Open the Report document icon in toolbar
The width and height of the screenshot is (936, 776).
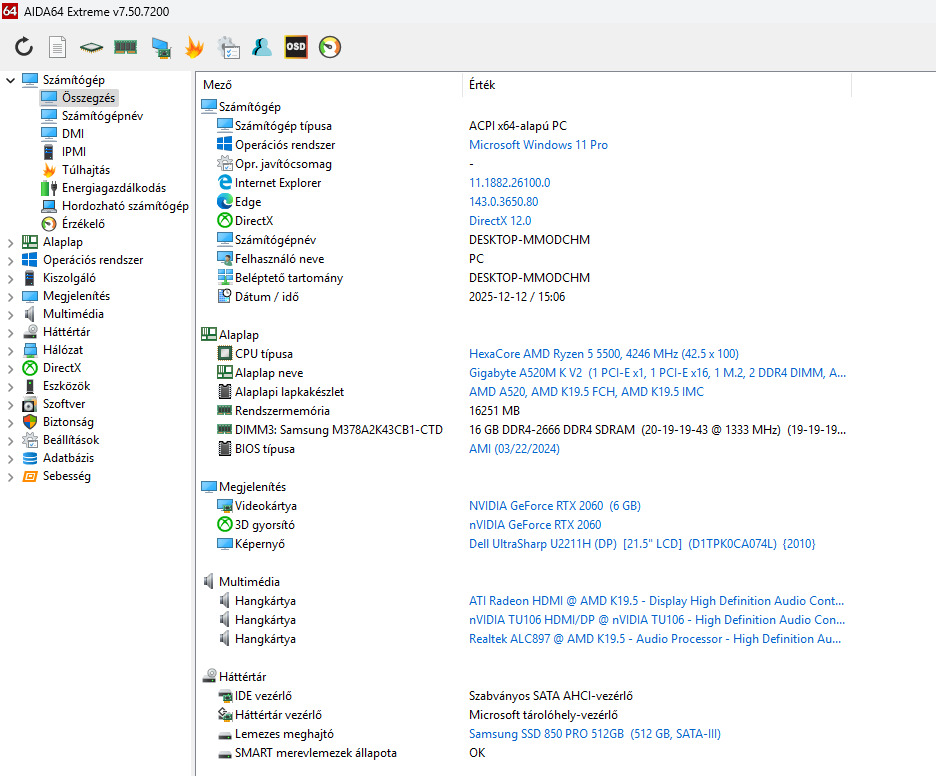click(x=57, y=47)
